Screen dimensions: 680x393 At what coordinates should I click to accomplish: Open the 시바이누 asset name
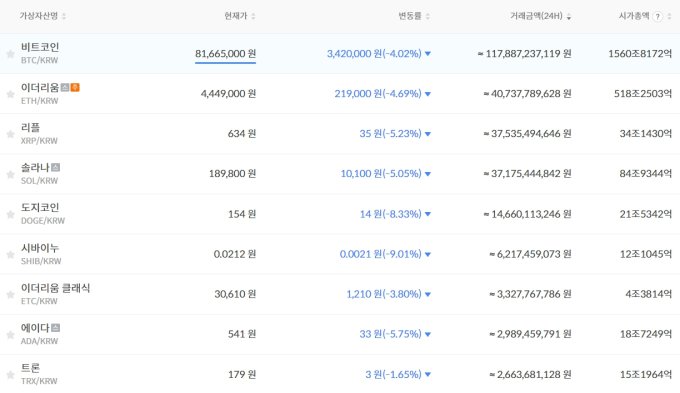(40, 248)
